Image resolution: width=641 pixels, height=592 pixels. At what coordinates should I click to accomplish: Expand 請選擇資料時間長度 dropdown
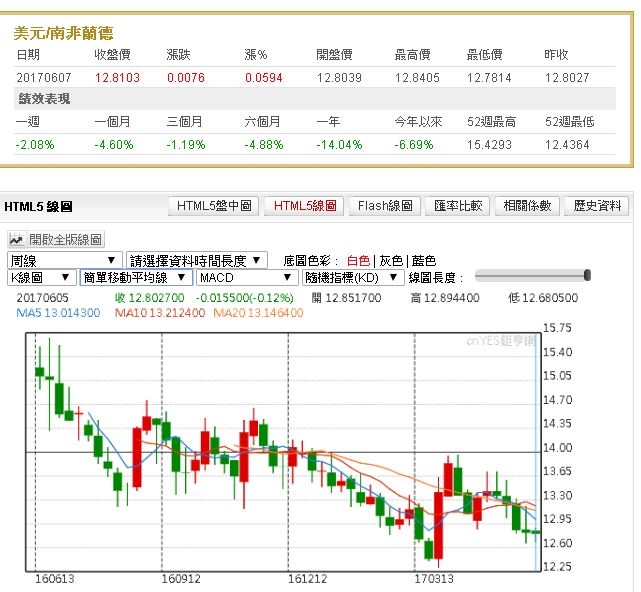pyautogui.click(x=197, y=260)
